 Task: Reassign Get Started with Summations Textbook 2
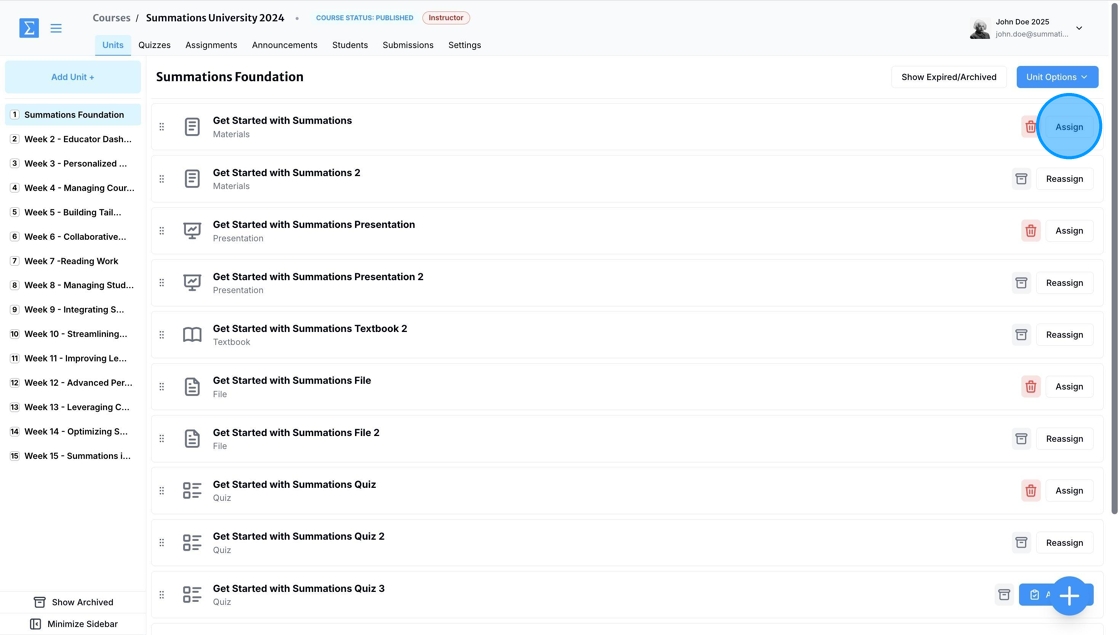point(1064,335)
